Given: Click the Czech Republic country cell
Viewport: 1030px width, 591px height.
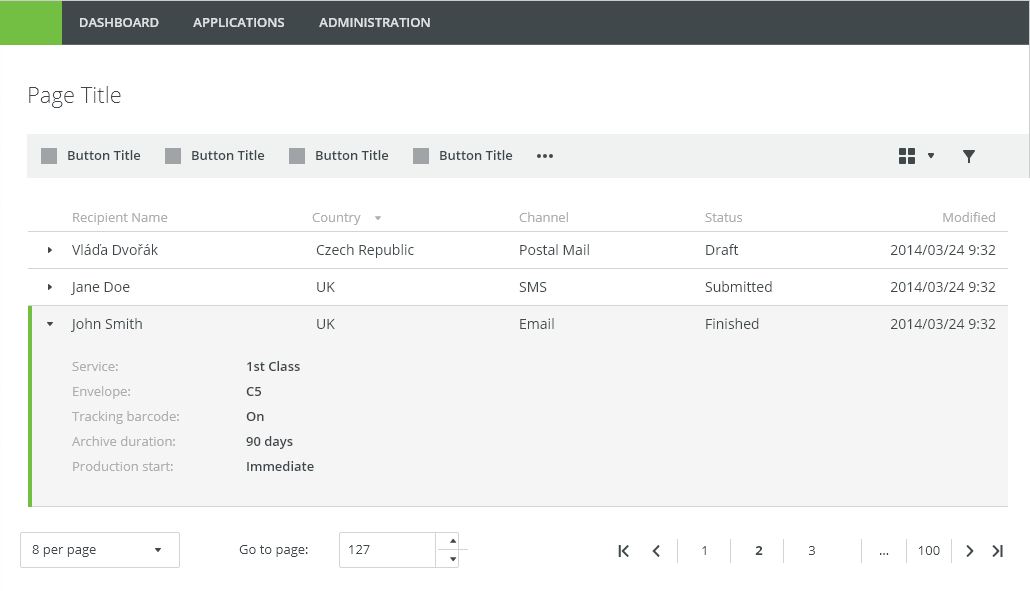Looking at the screenshot, I should pyautogui.click(x=365, y=250).
